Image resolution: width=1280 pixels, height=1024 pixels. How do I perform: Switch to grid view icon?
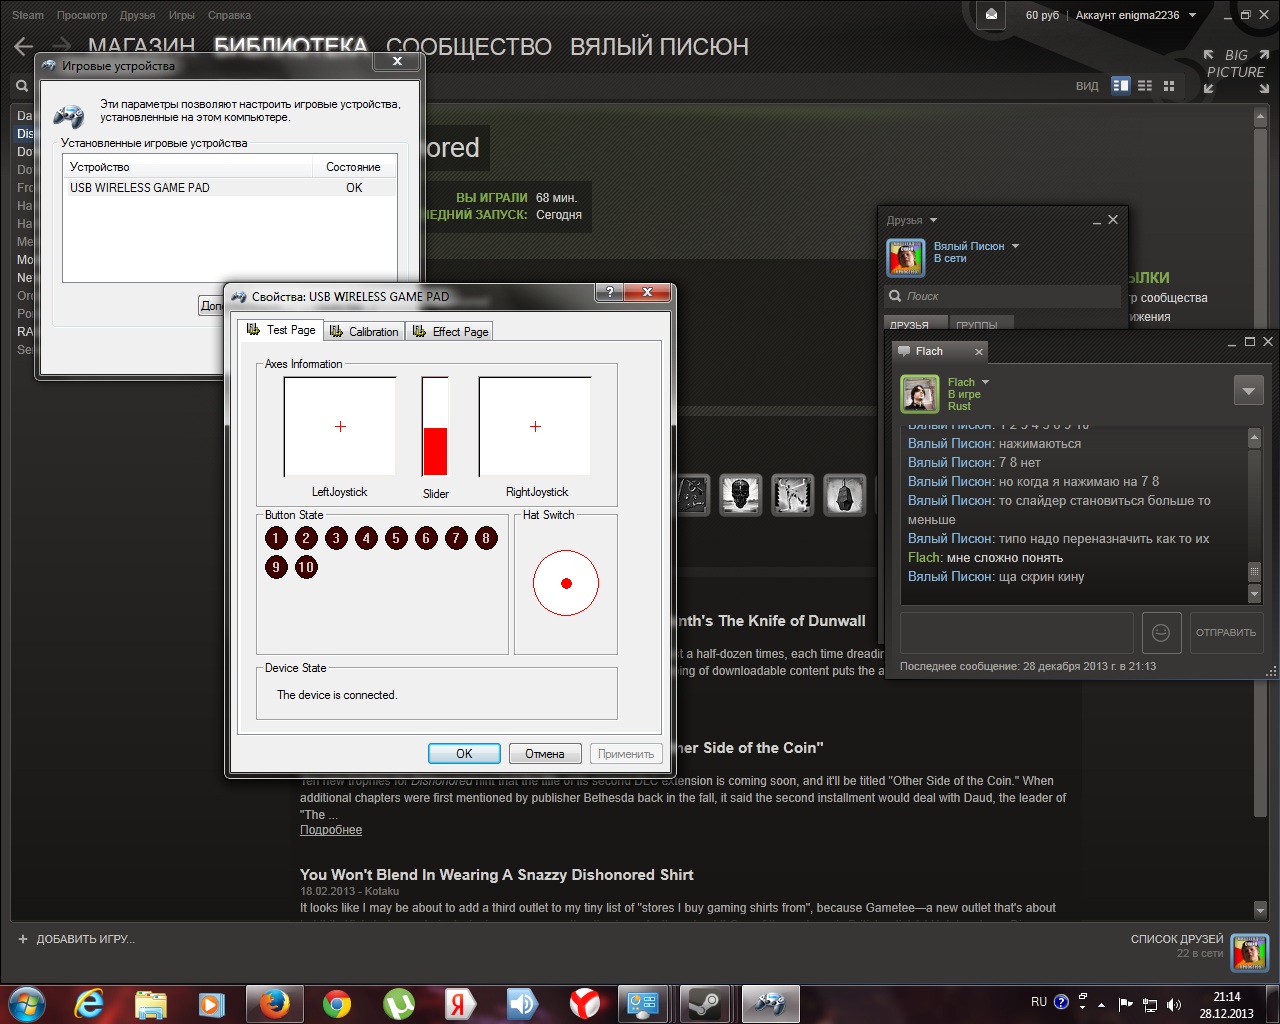[1168, 86]
